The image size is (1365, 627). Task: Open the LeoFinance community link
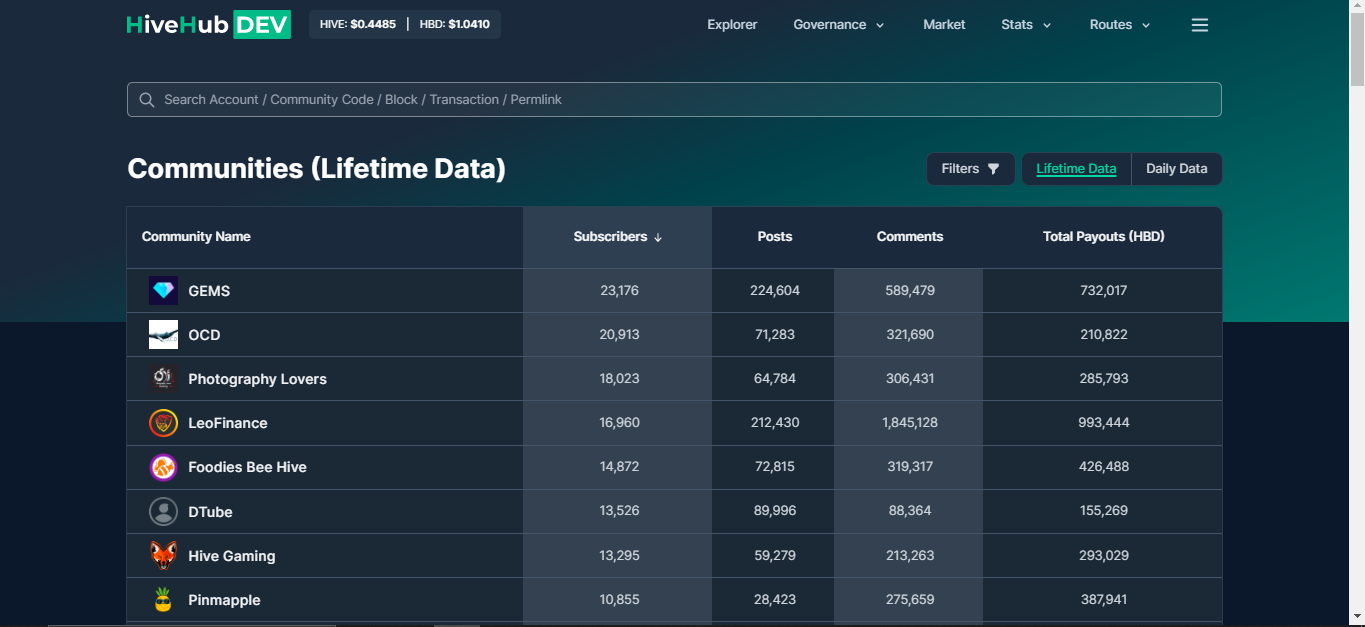tap(228, 423)
